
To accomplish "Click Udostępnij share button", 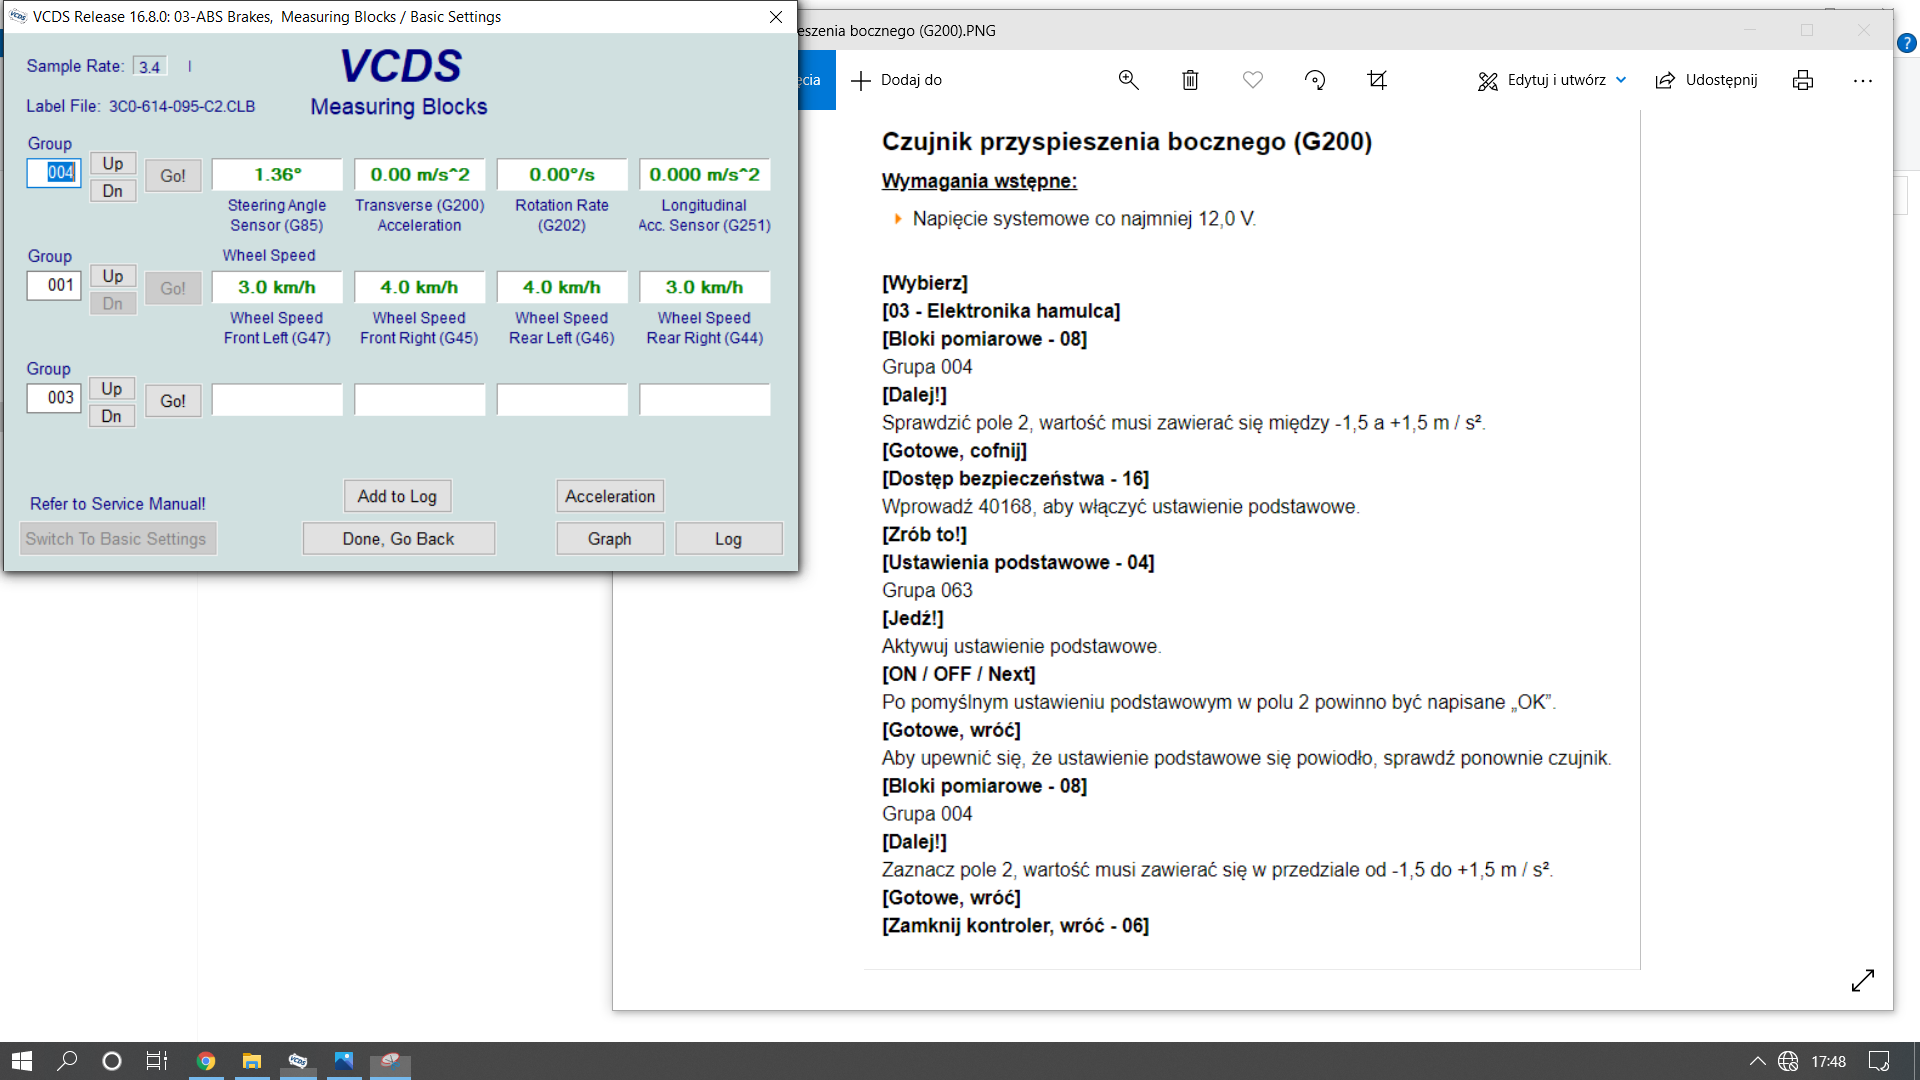I will pyautogui.click(x=1707, y=80).
